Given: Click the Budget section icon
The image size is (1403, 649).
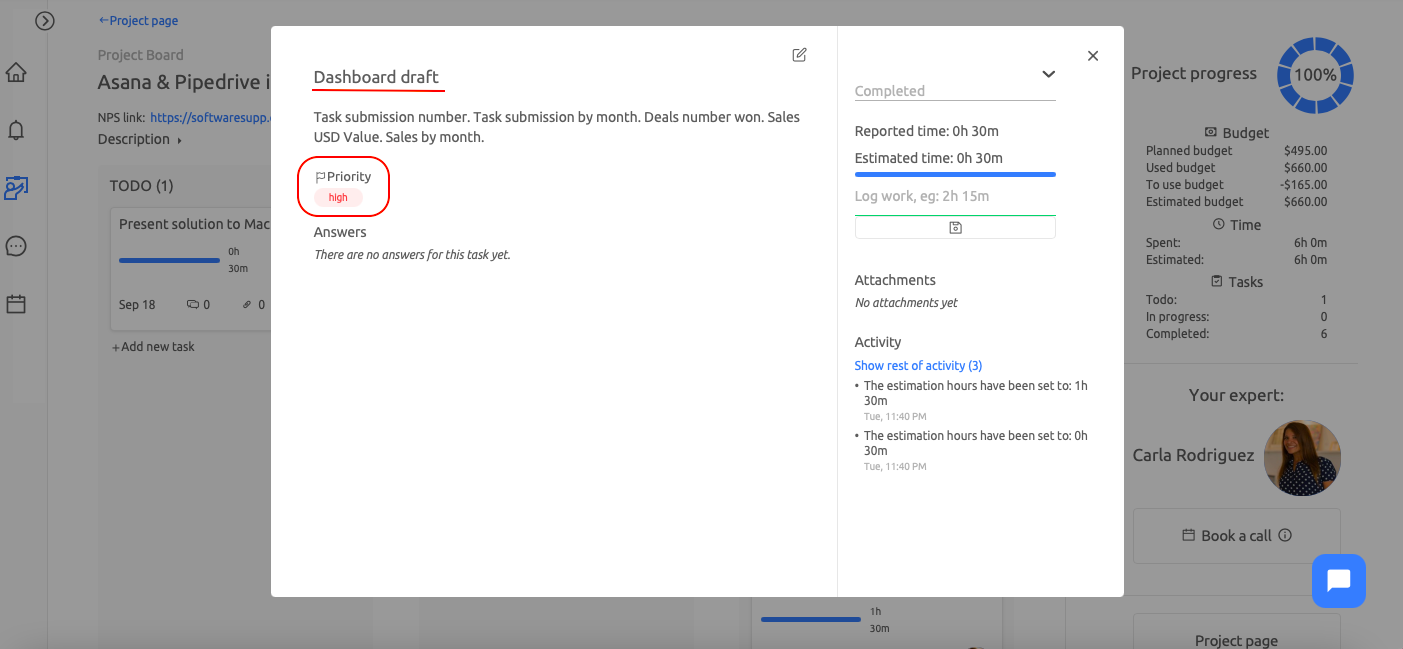Looking at the screenshot, I should click(1211, 132).
